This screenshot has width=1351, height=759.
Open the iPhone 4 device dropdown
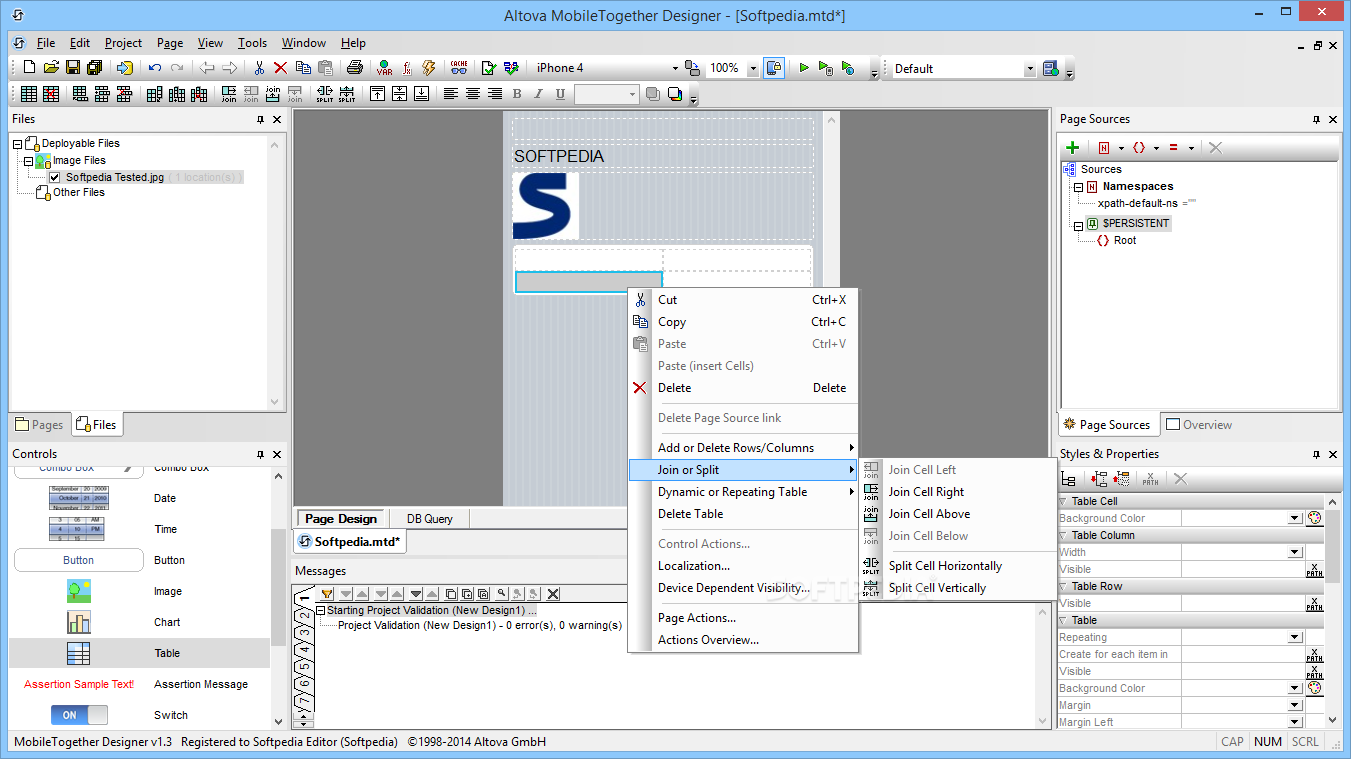(675, 68)
